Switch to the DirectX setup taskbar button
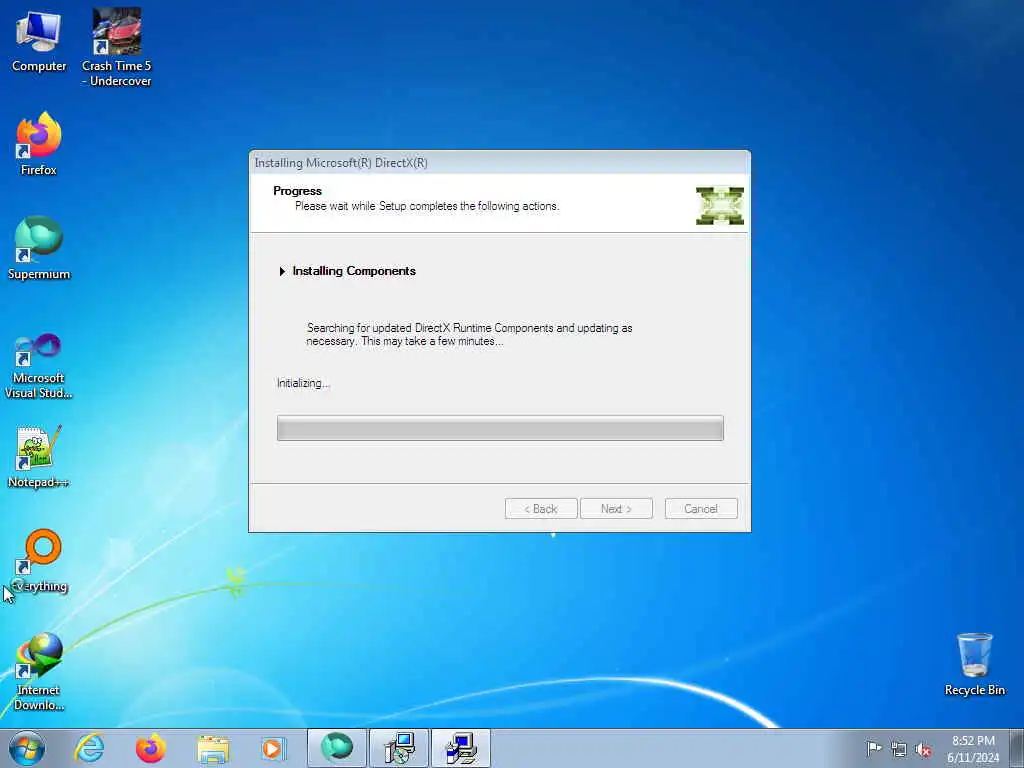Viewport: 1024px width, 768px height. [x=461, y=748]
